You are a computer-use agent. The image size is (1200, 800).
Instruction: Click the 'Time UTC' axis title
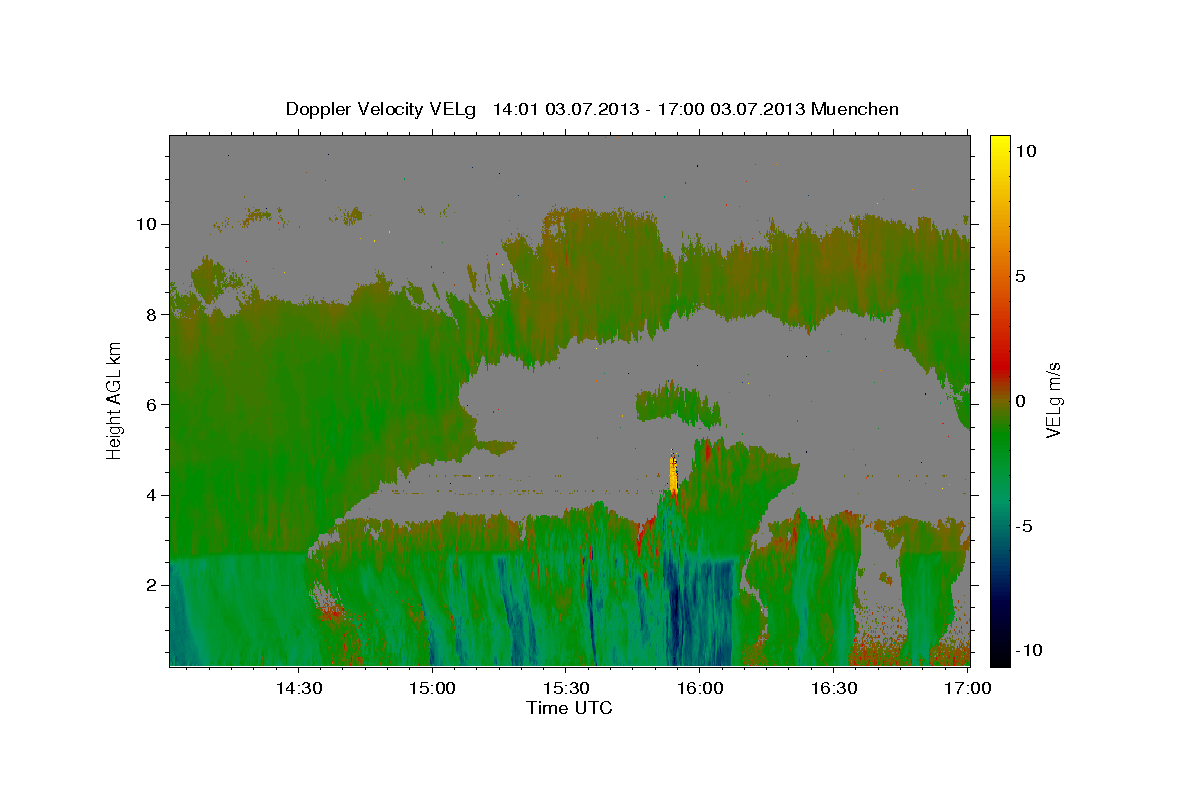(x=569, y=708)
